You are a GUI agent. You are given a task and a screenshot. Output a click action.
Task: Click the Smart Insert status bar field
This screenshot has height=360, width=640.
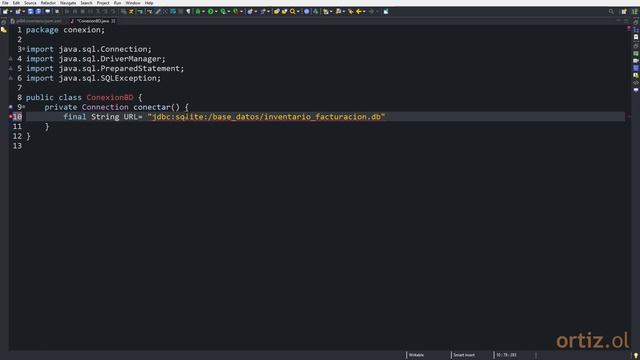pyautogui.click(x=464, y=355)
